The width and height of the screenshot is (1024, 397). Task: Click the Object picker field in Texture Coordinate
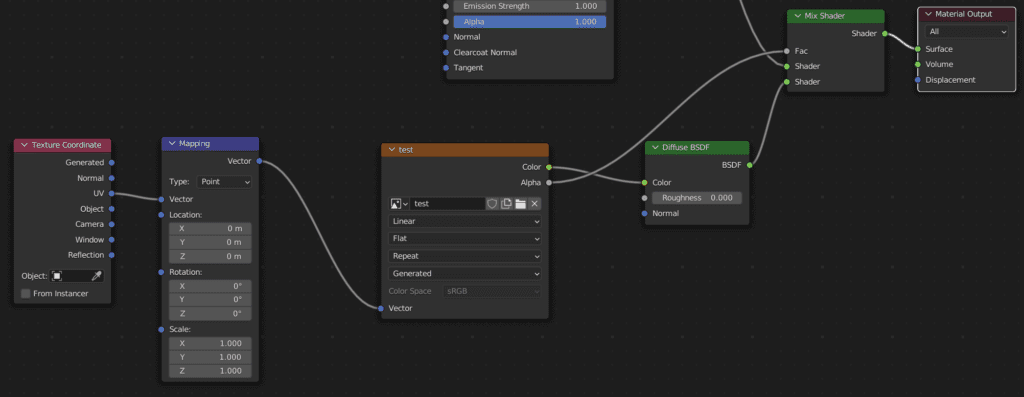click(77, 276)
